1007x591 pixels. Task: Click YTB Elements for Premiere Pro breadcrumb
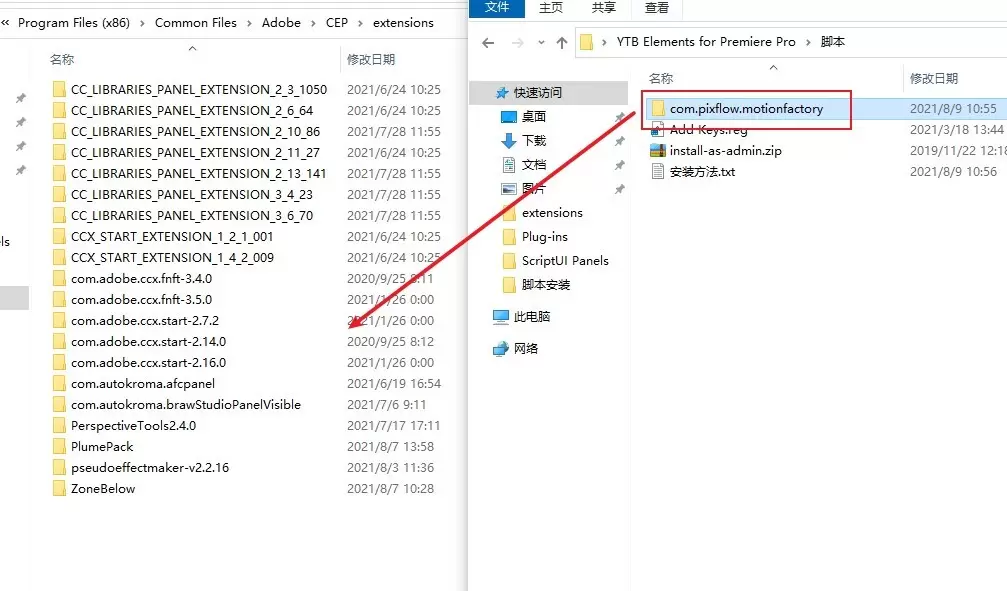pyautogui.click(x=706, y=42)
